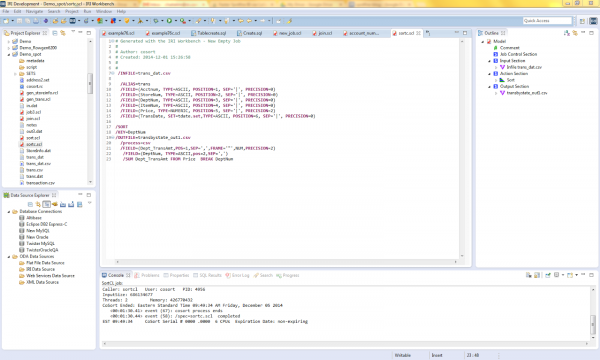Viewport: 600px width, 360px height.
Task: Open the File menu
Action: pos(6,11)
